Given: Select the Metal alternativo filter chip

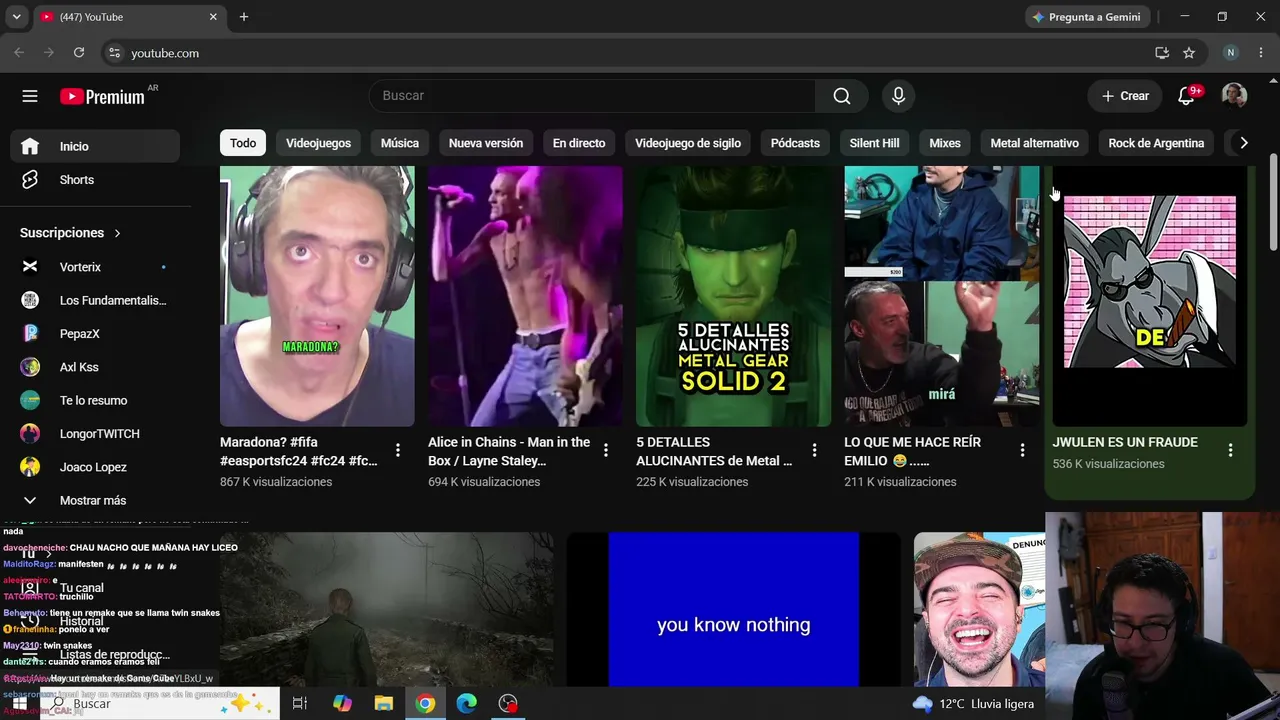Looking at the screenshot, I should [1034, 143].
